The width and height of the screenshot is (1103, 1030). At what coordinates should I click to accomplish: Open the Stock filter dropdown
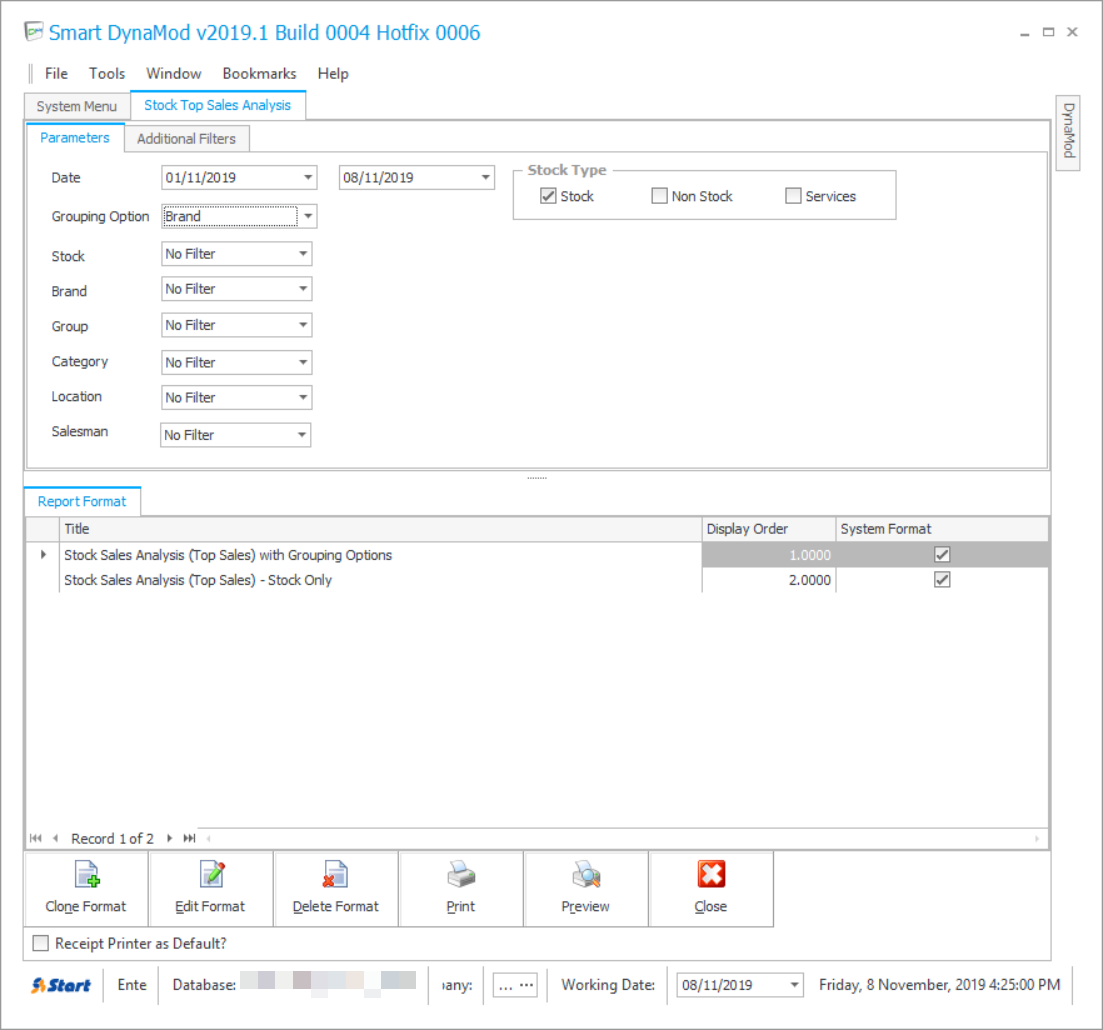click(x=303, y=254)
